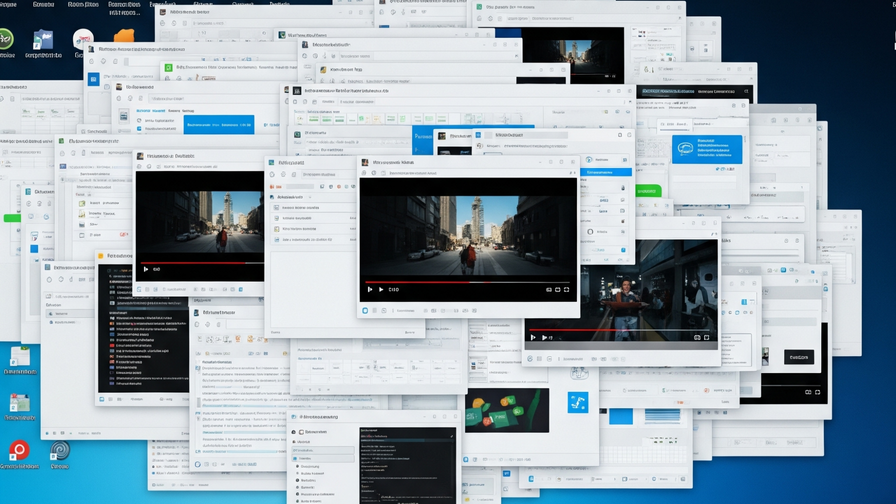Screen dimensions: 896x504
Task: Open the green round desktop icon at top left
Action: [6, 39]
